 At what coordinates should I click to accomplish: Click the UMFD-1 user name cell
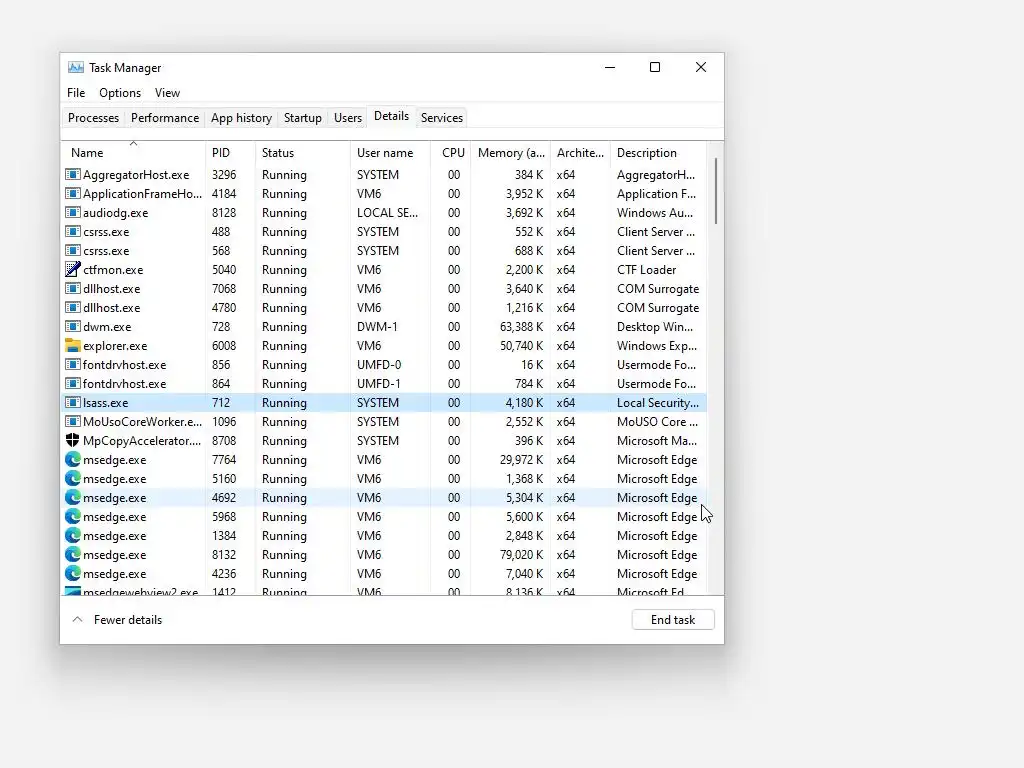click(379, 383)
